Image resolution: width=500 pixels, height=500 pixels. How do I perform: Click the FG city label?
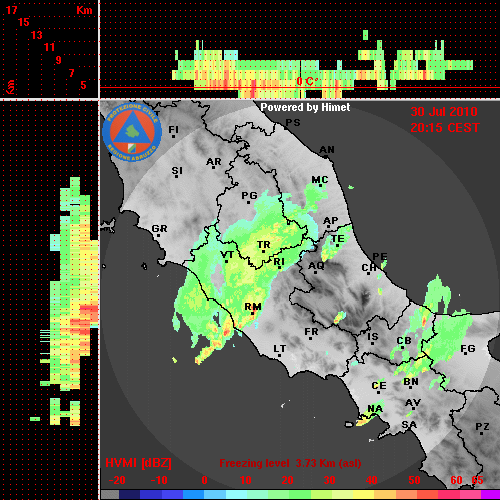coord(468,349)
